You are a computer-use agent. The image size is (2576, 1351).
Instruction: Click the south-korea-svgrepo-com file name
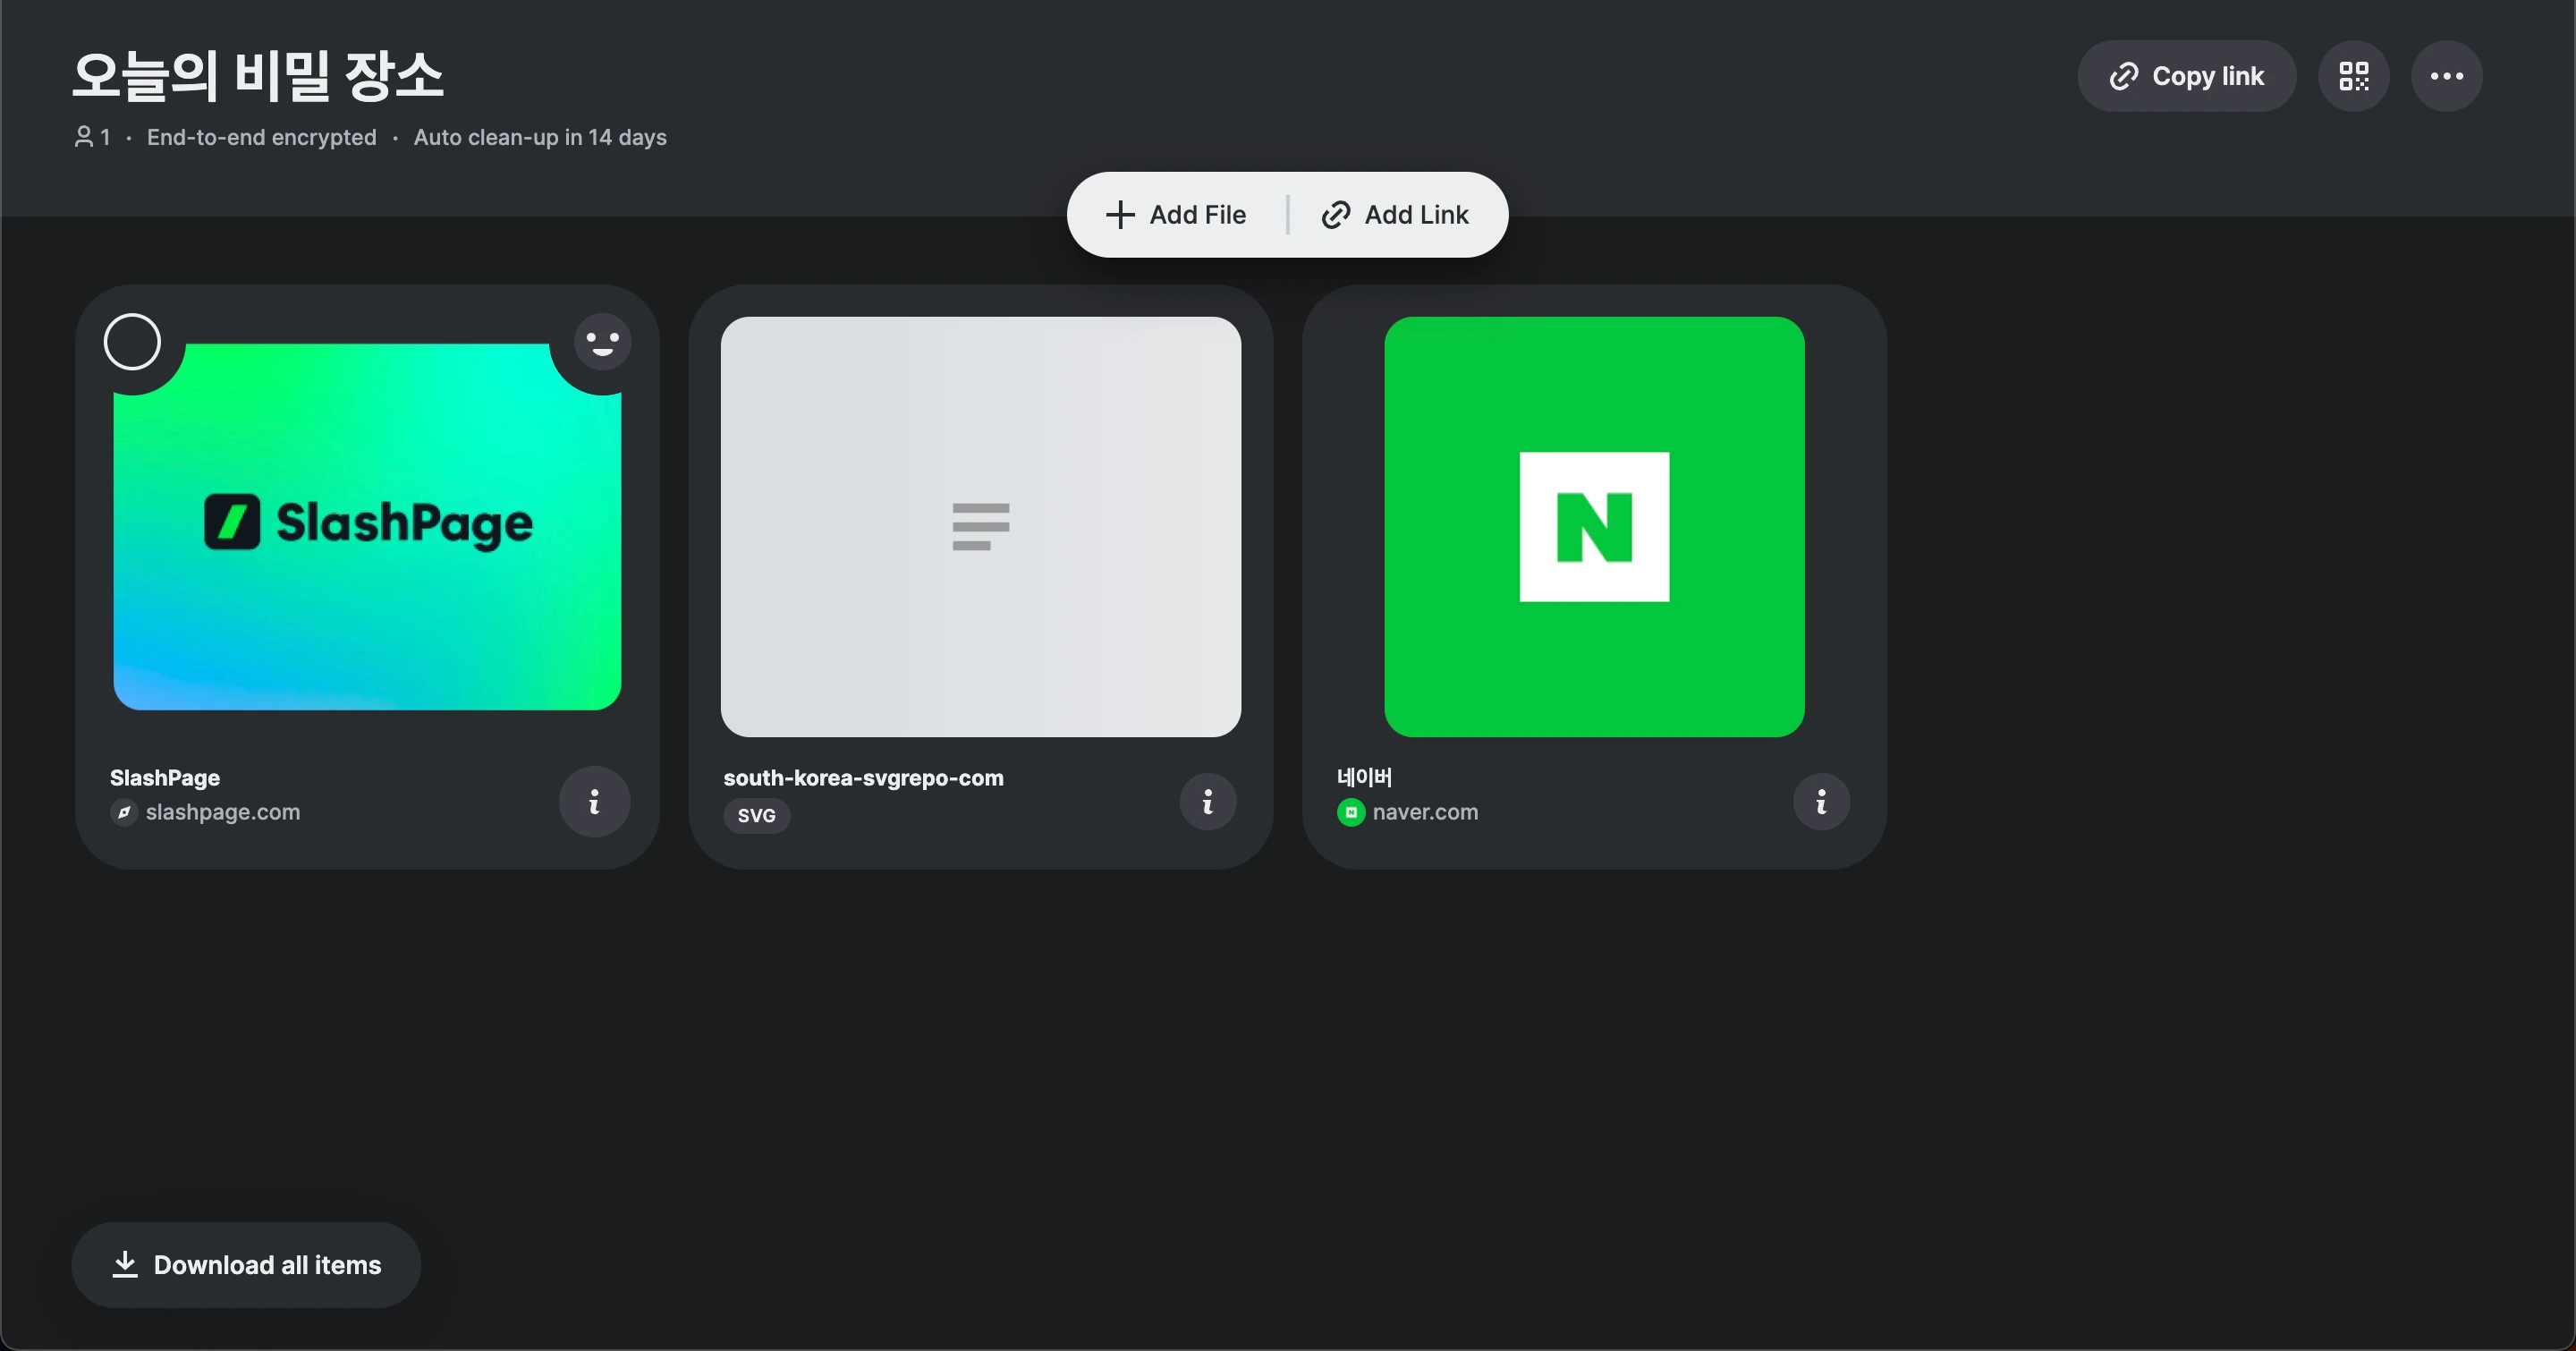click(x=863, y=778)
